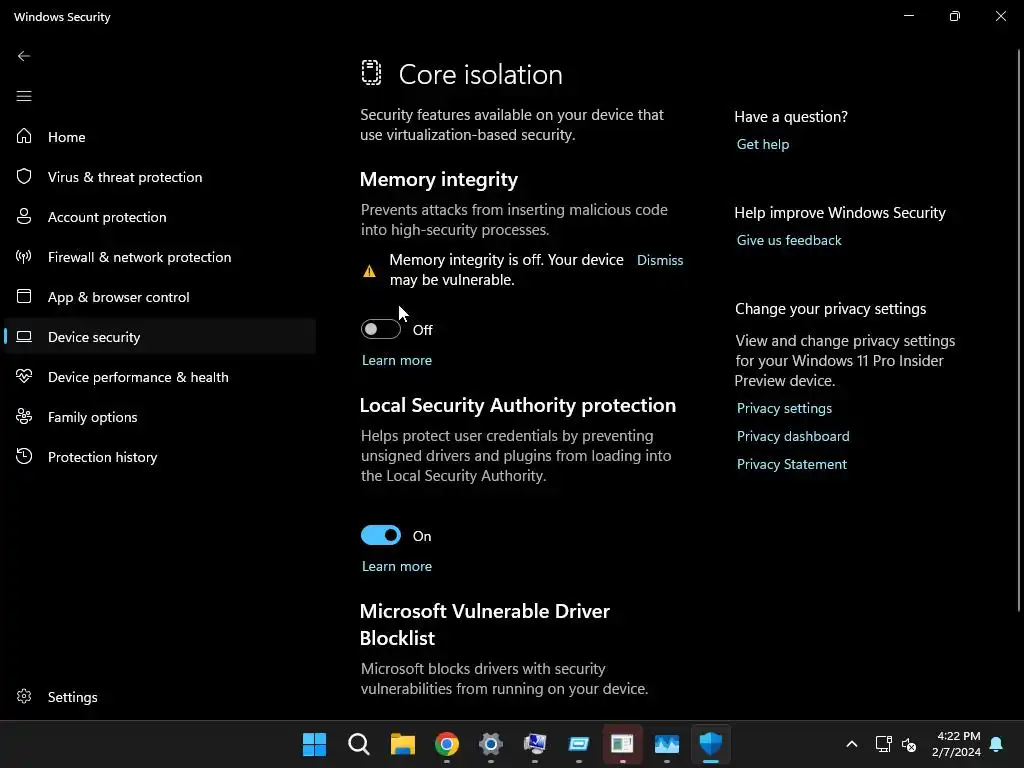The image size is (1024, 768).
Task: Click the network status tray icon
Action: 884,744
